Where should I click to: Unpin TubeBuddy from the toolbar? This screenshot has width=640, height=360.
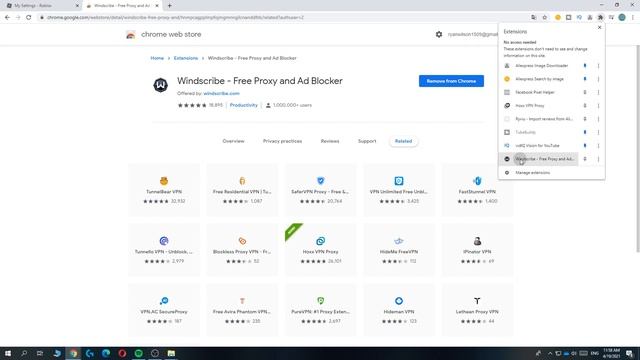[585, 132]
